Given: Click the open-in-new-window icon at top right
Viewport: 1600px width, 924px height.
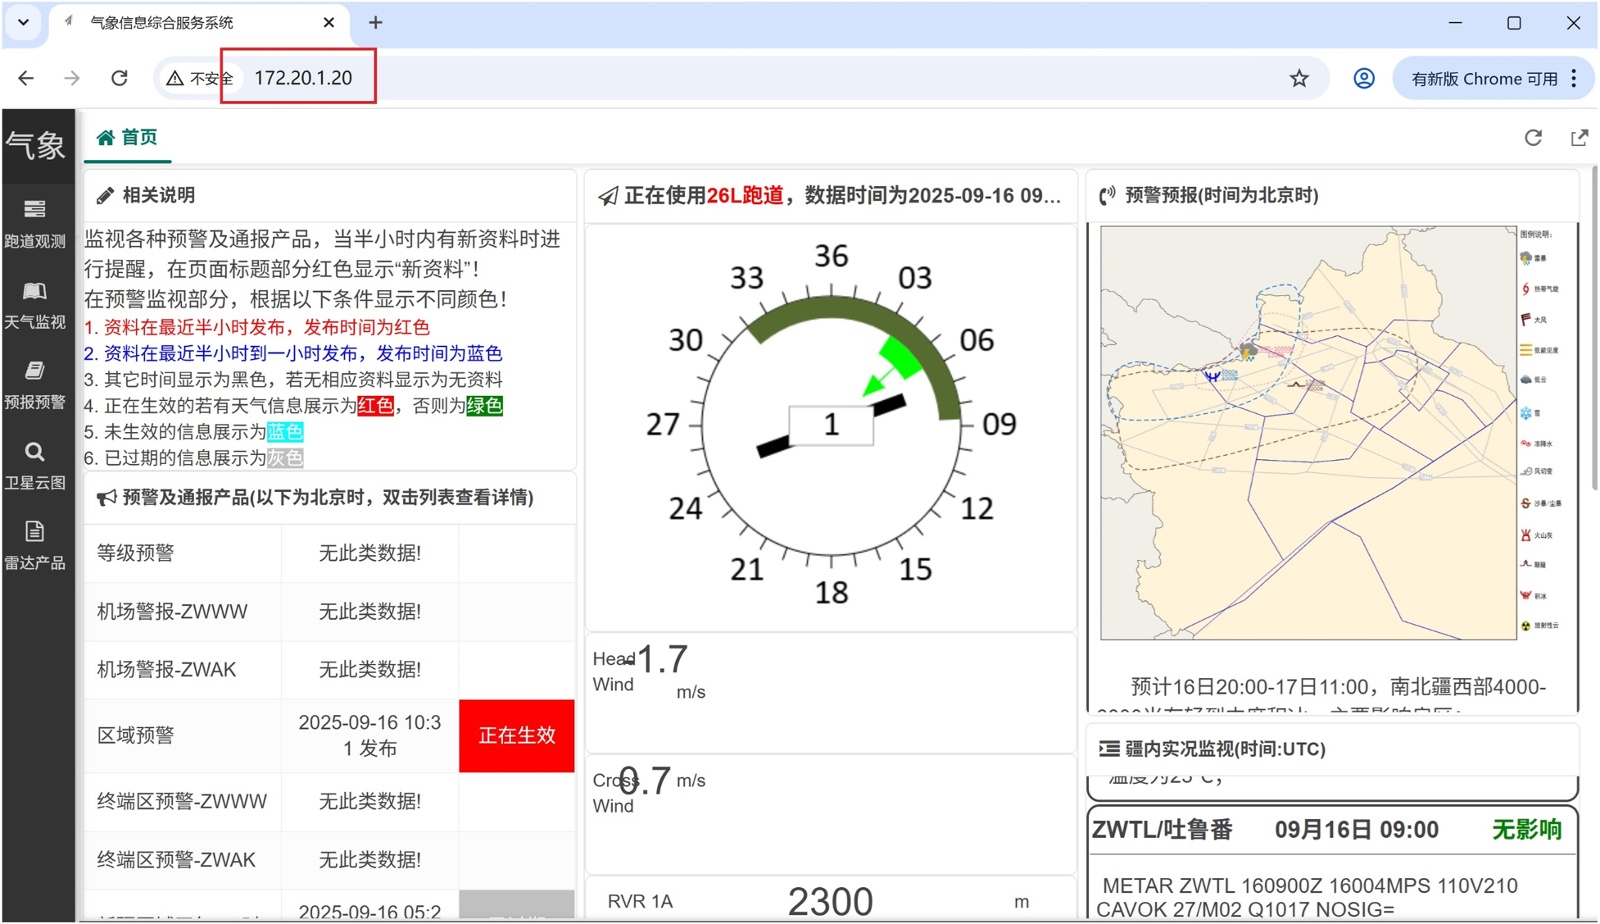Looking at the screenshot, I should pos(1579,138).
